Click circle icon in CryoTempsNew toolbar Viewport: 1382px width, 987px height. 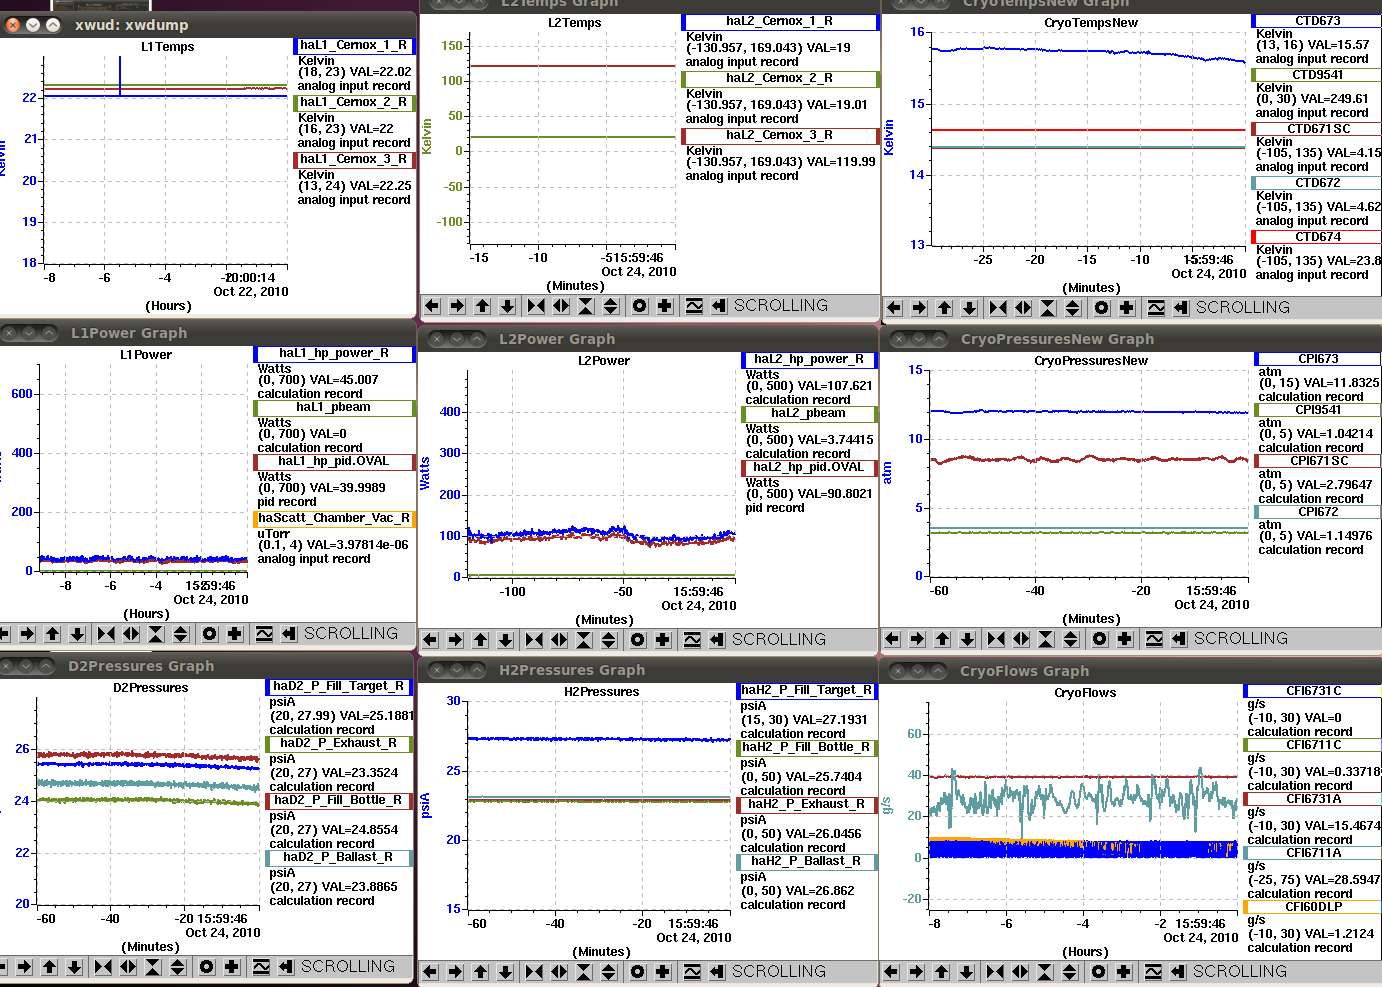[x=1102, y=308]
